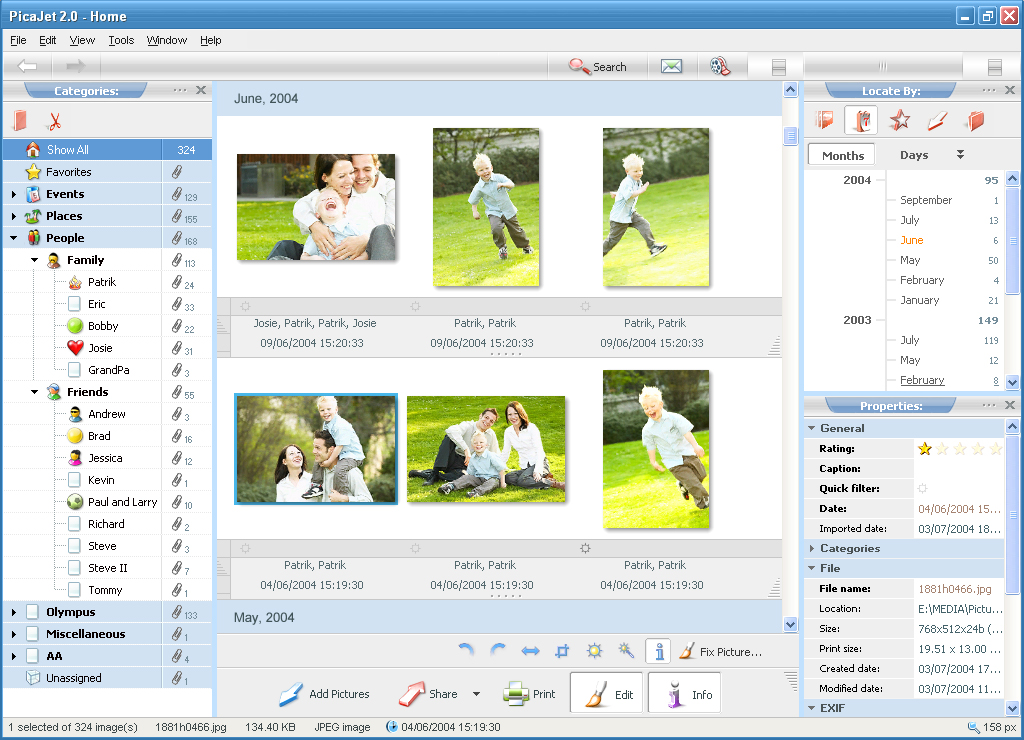
Task: Check the AA category checkbox
Action: pyautogui.click(x=33, y=656)
